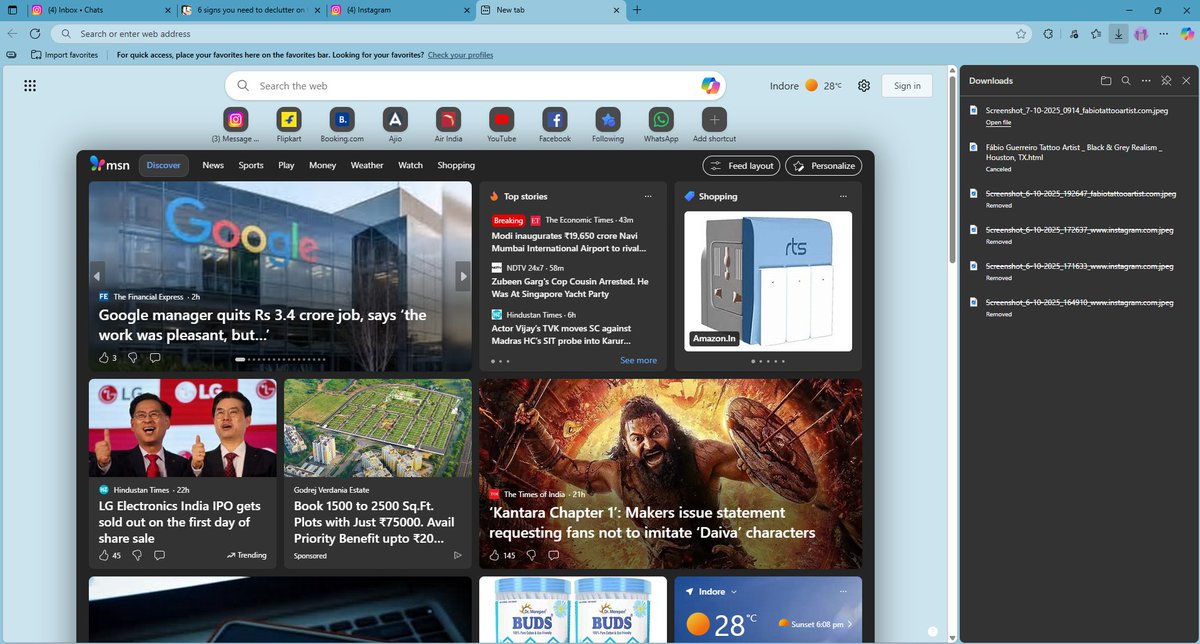Open Top stories more options menu
The image size is (1200, 644).
648,196
